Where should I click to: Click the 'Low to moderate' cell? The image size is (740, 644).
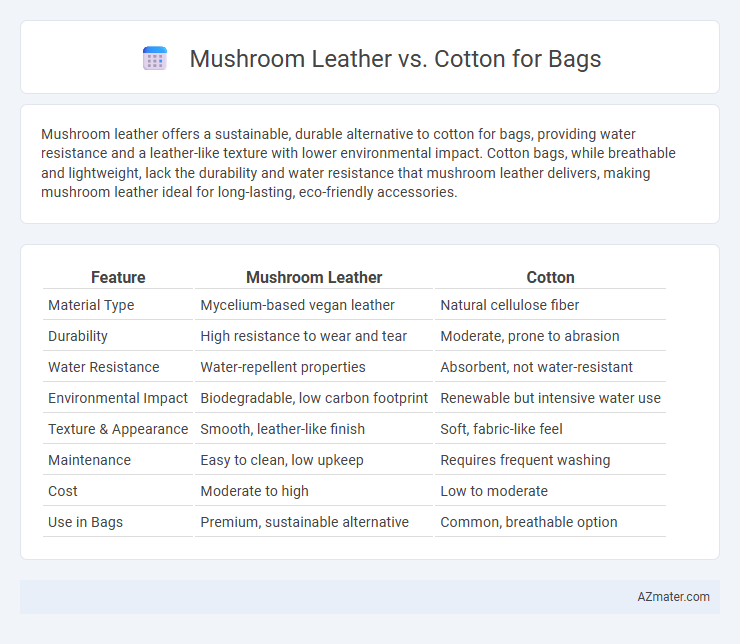point(494,491)
